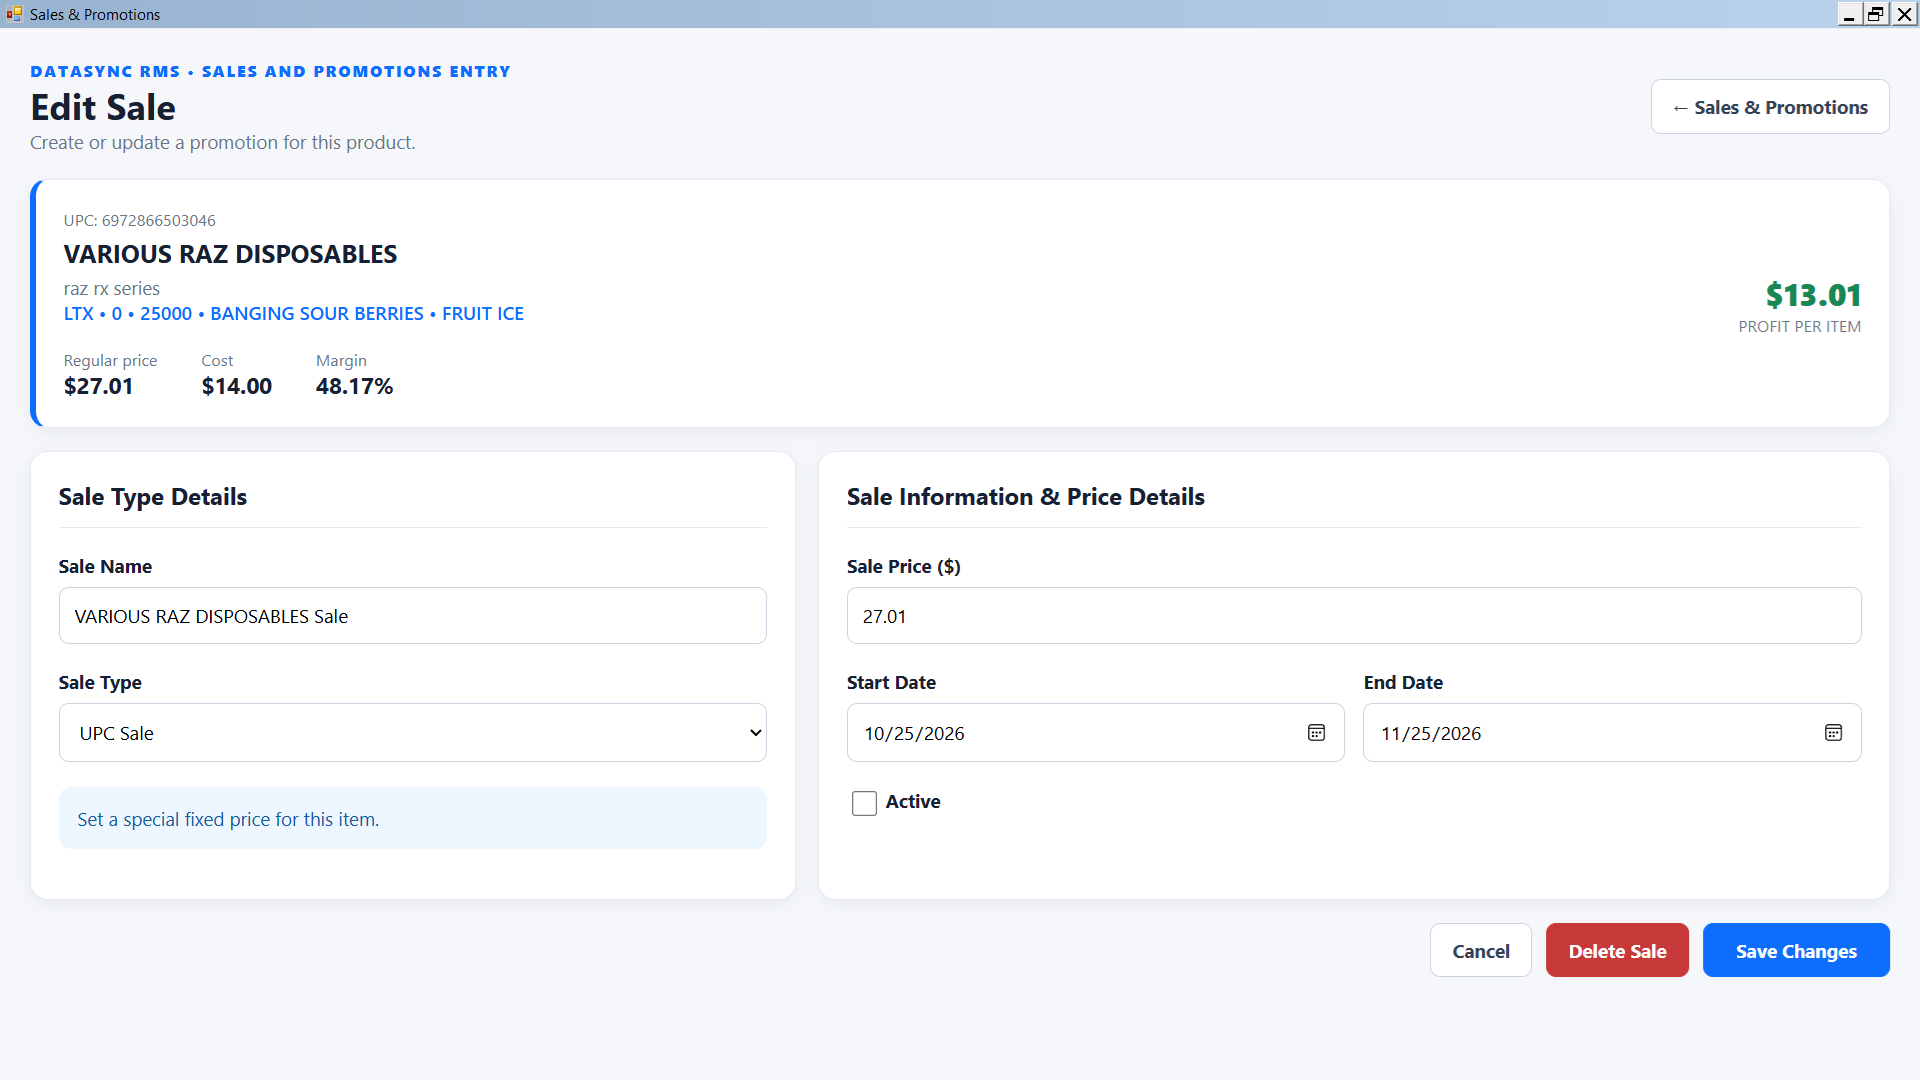
Task: Click the $13.01 profit per item value
Action: coord(1813,295)
